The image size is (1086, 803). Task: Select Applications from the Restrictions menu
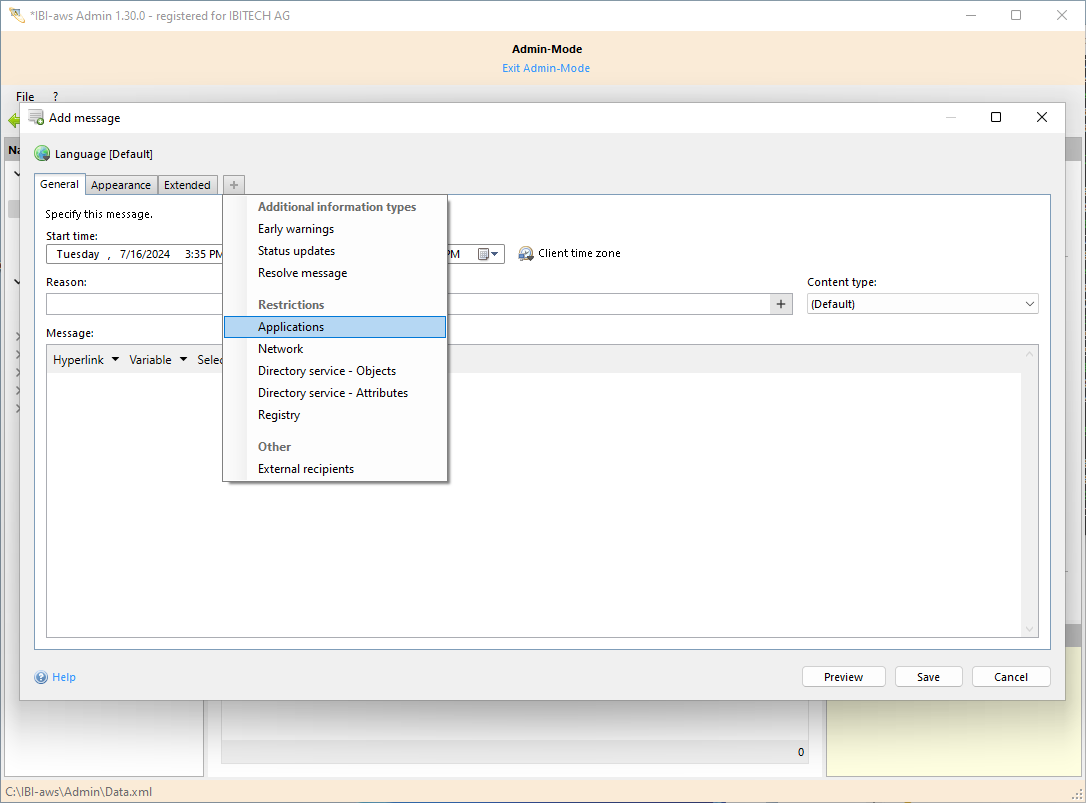pyautogui.click(x=291, y=327)
